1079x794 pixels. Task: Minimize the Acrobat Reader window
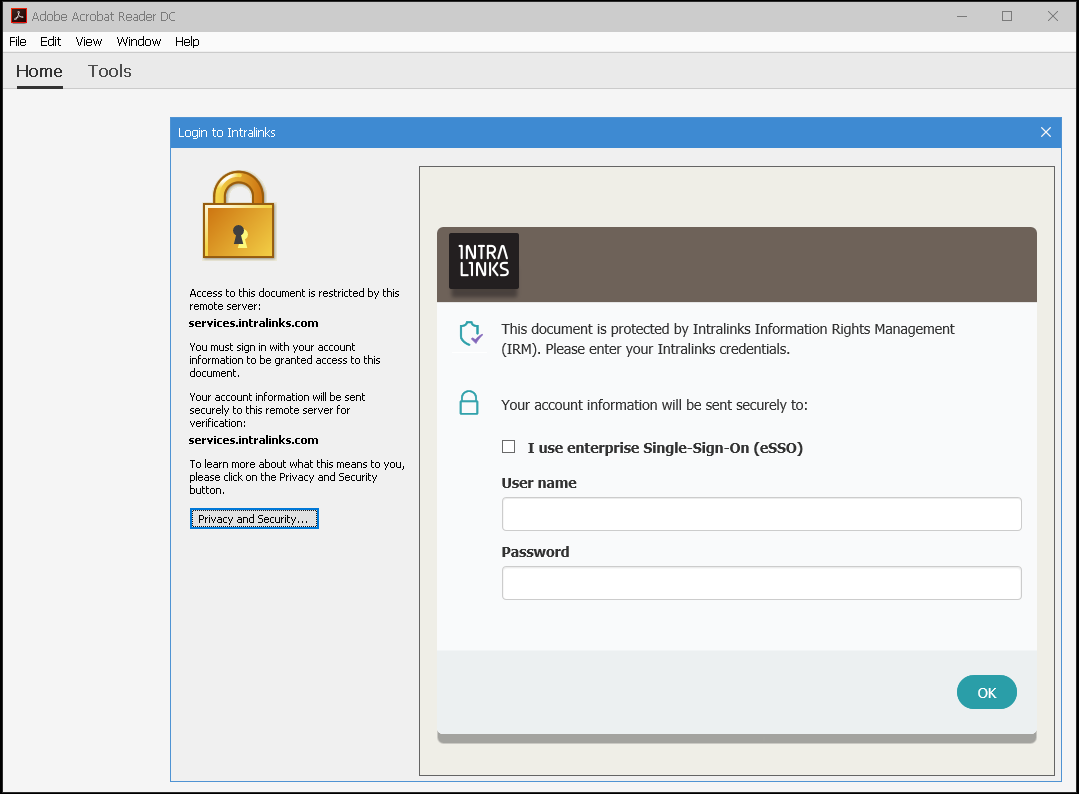(x=962, y=16)
